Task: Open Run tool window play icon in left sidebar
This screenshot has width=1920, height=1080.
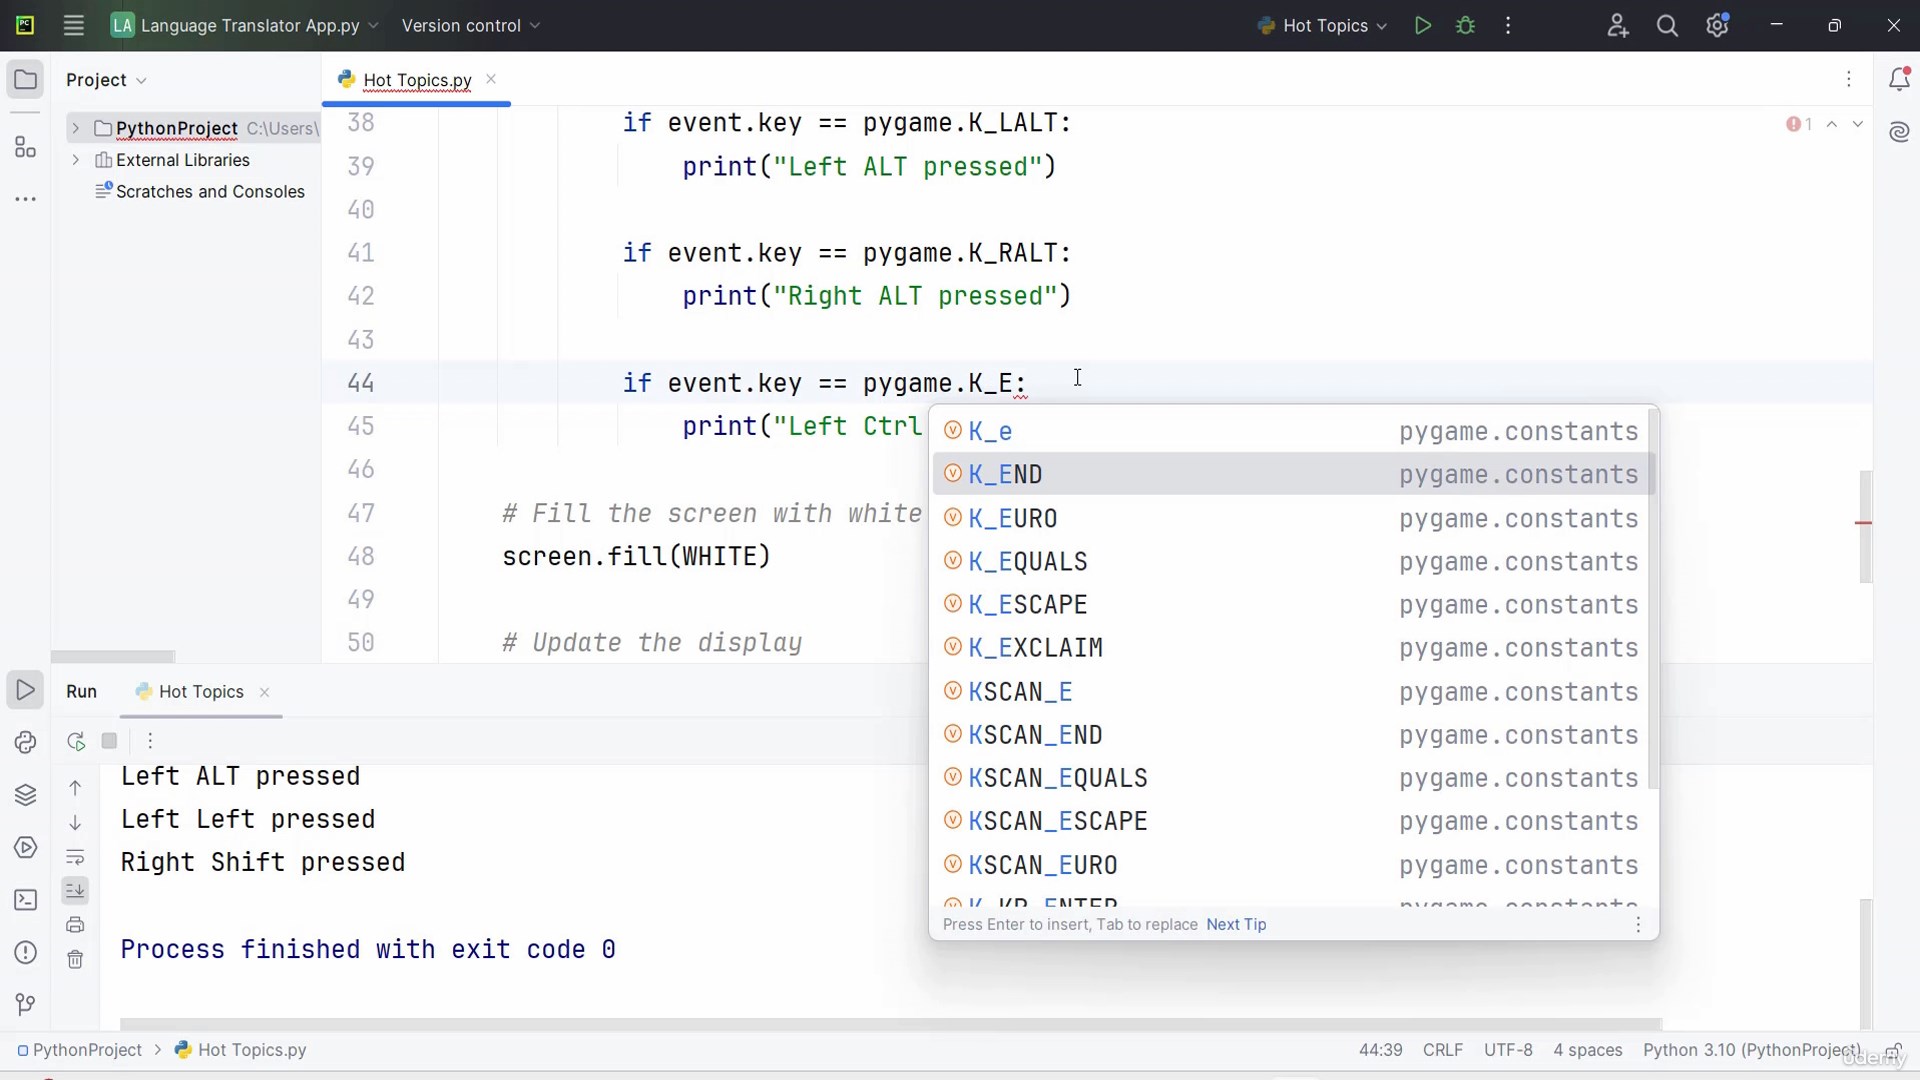Action: [26, 690]
